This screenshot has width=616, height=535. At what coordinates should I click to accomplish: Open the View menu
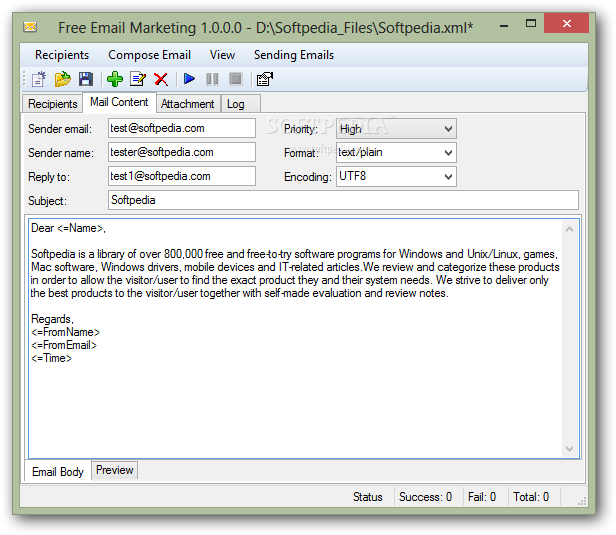tap(222, 55)
